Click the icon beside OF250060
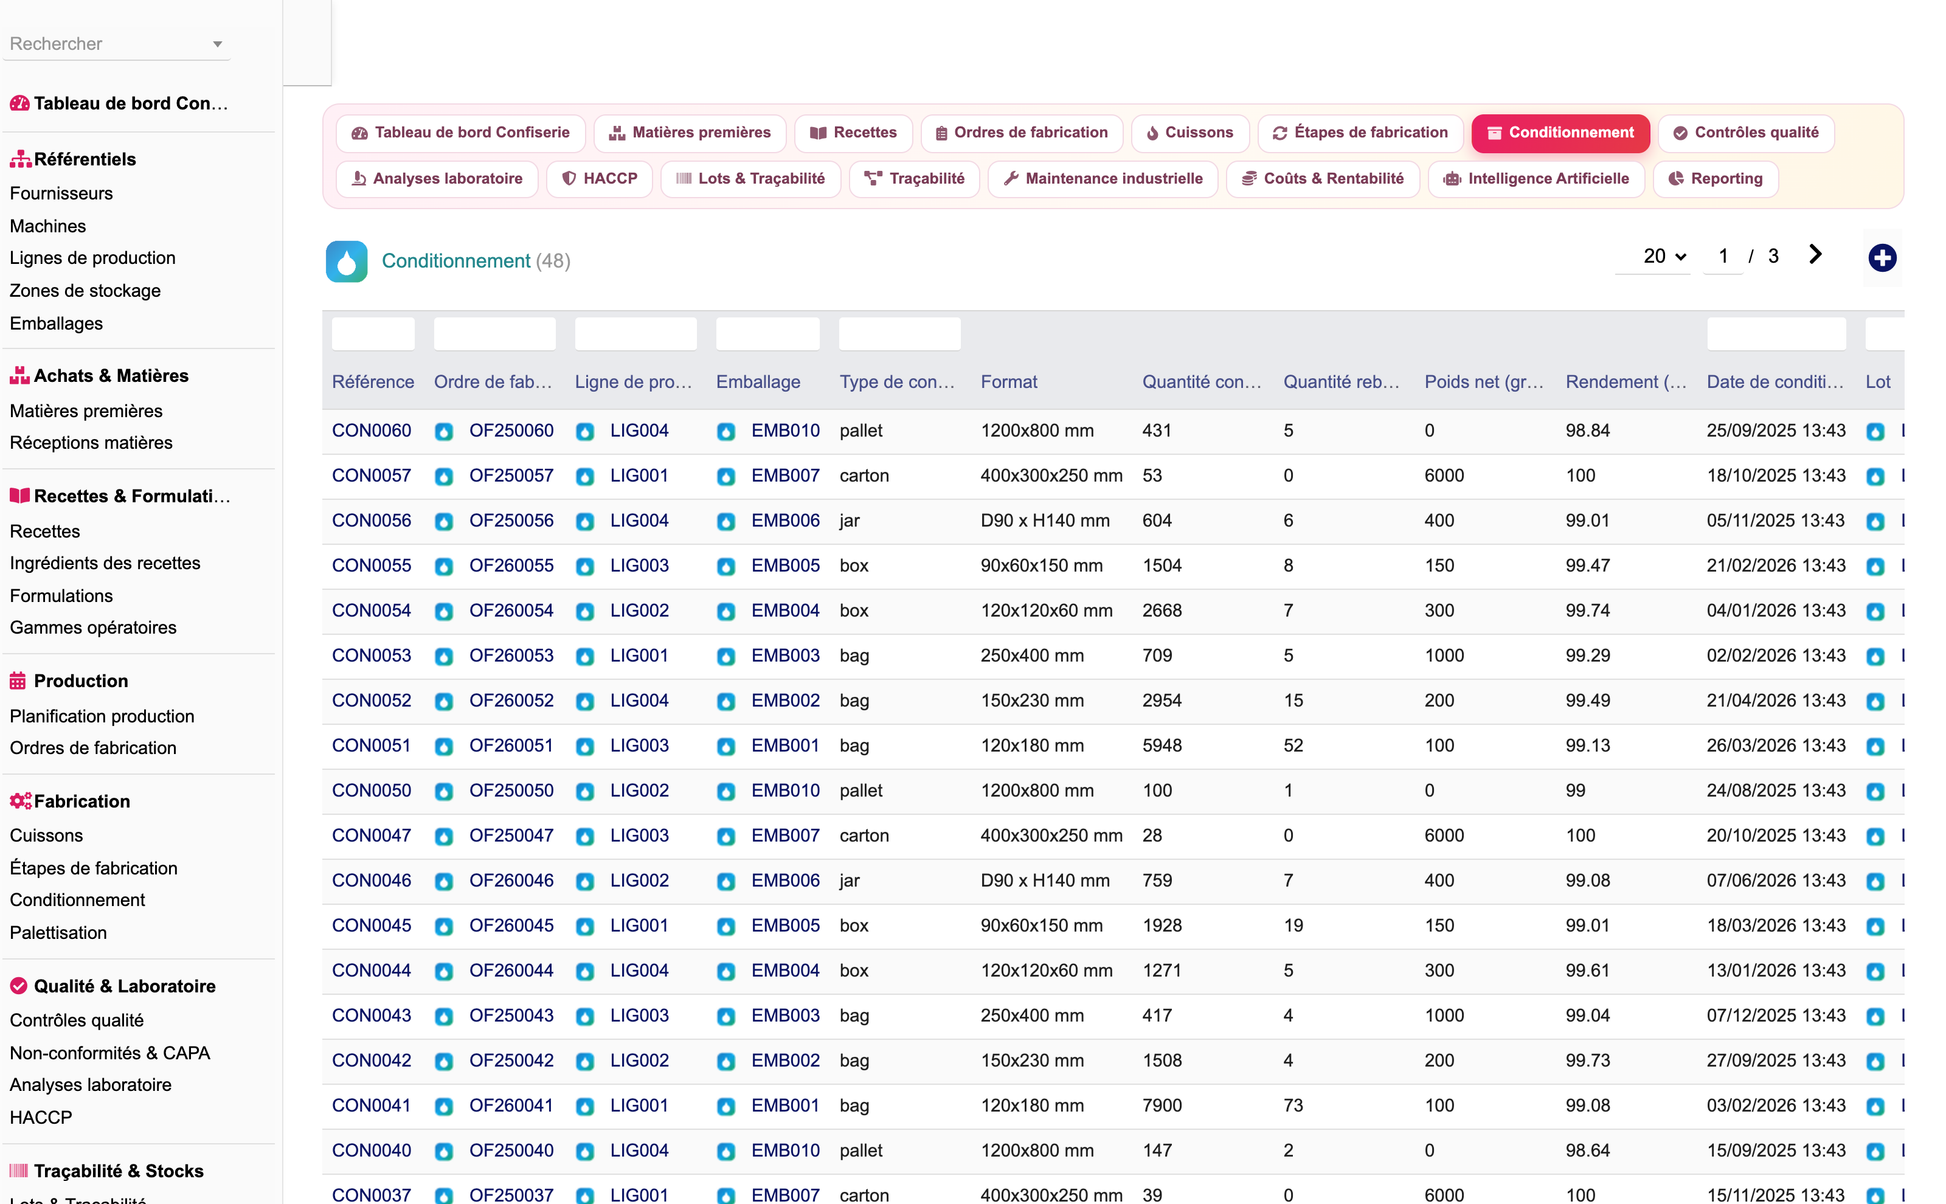The height and width of the screenshot is (1204, 1946). (x=444, y=432)
